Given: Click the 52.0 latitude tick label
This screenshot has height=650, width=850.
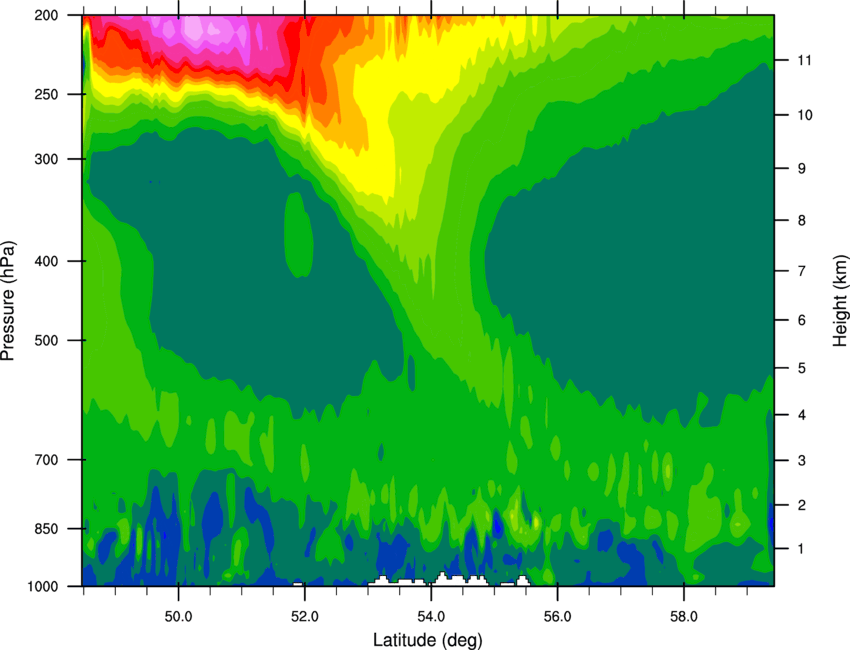Looking at the screenshot, I should (305, 617).
